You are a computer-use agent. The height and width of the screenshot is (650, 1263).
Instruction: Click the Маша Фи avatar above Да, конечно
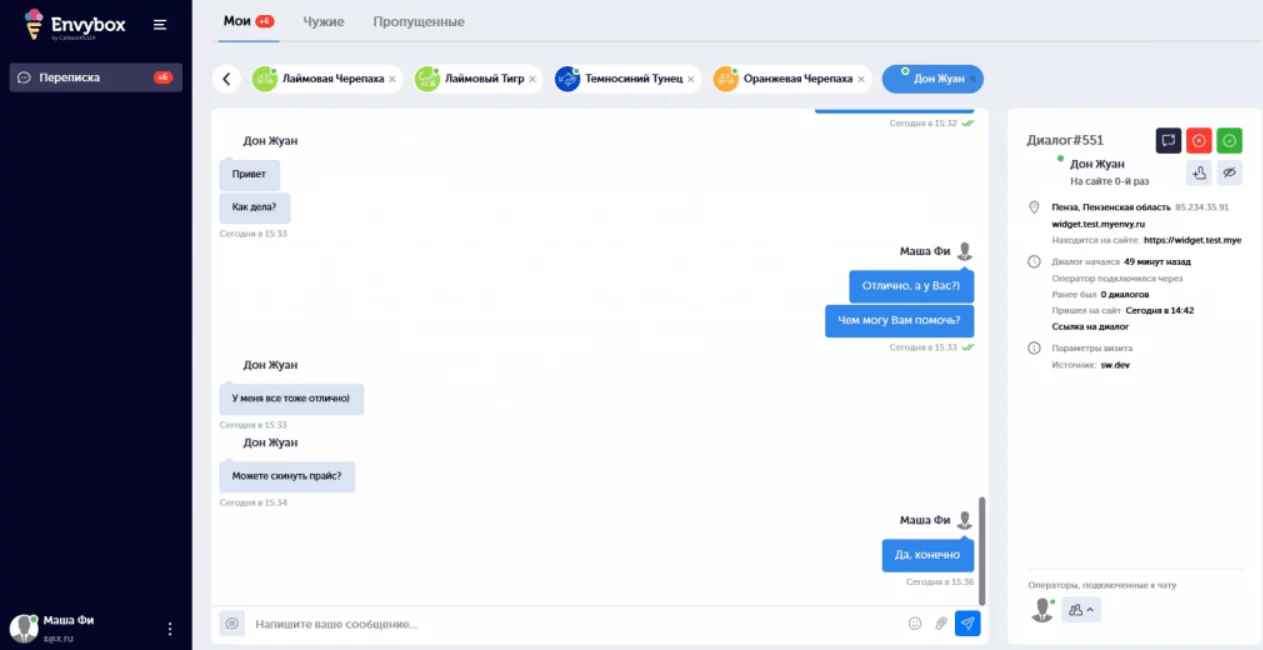pyautogui.click(x=964, y=520)
